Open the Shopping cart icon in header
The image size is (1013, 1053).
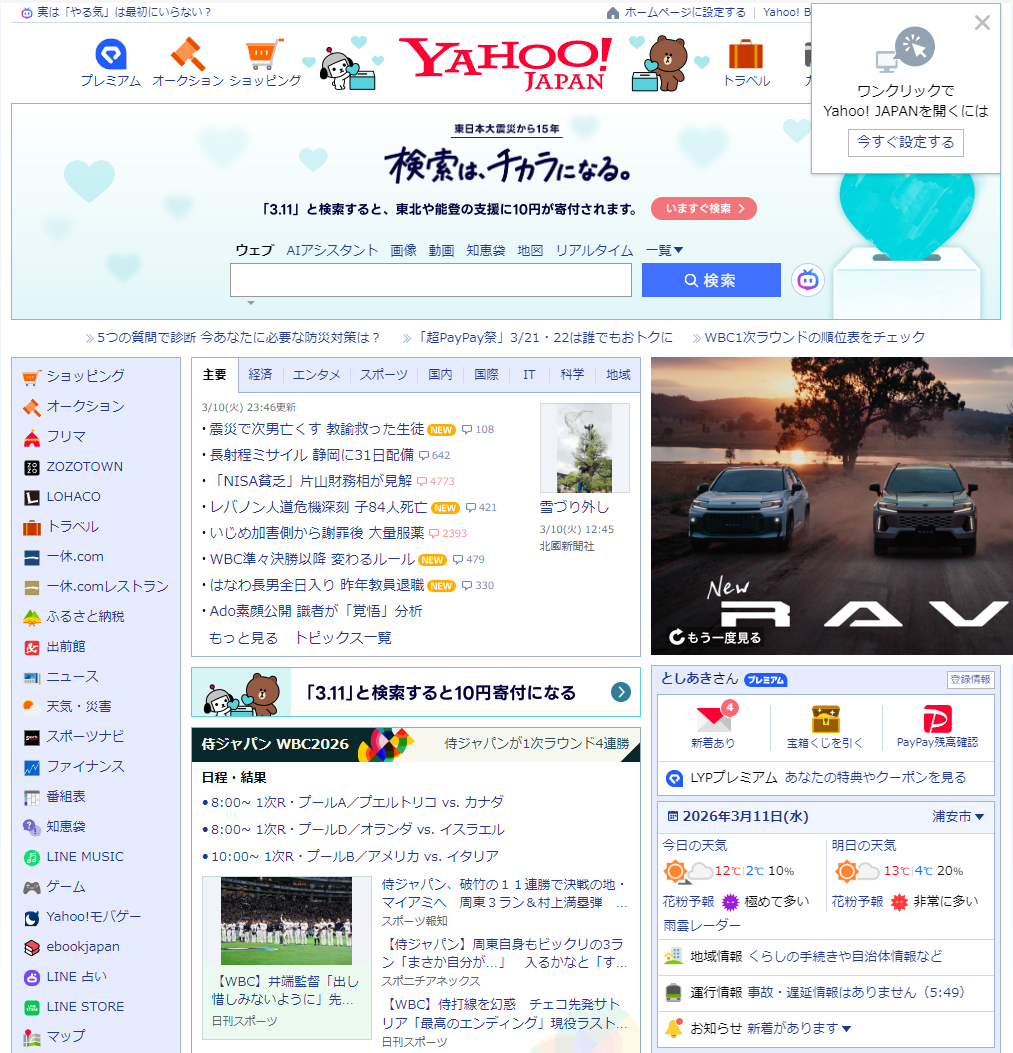(264, 54)
